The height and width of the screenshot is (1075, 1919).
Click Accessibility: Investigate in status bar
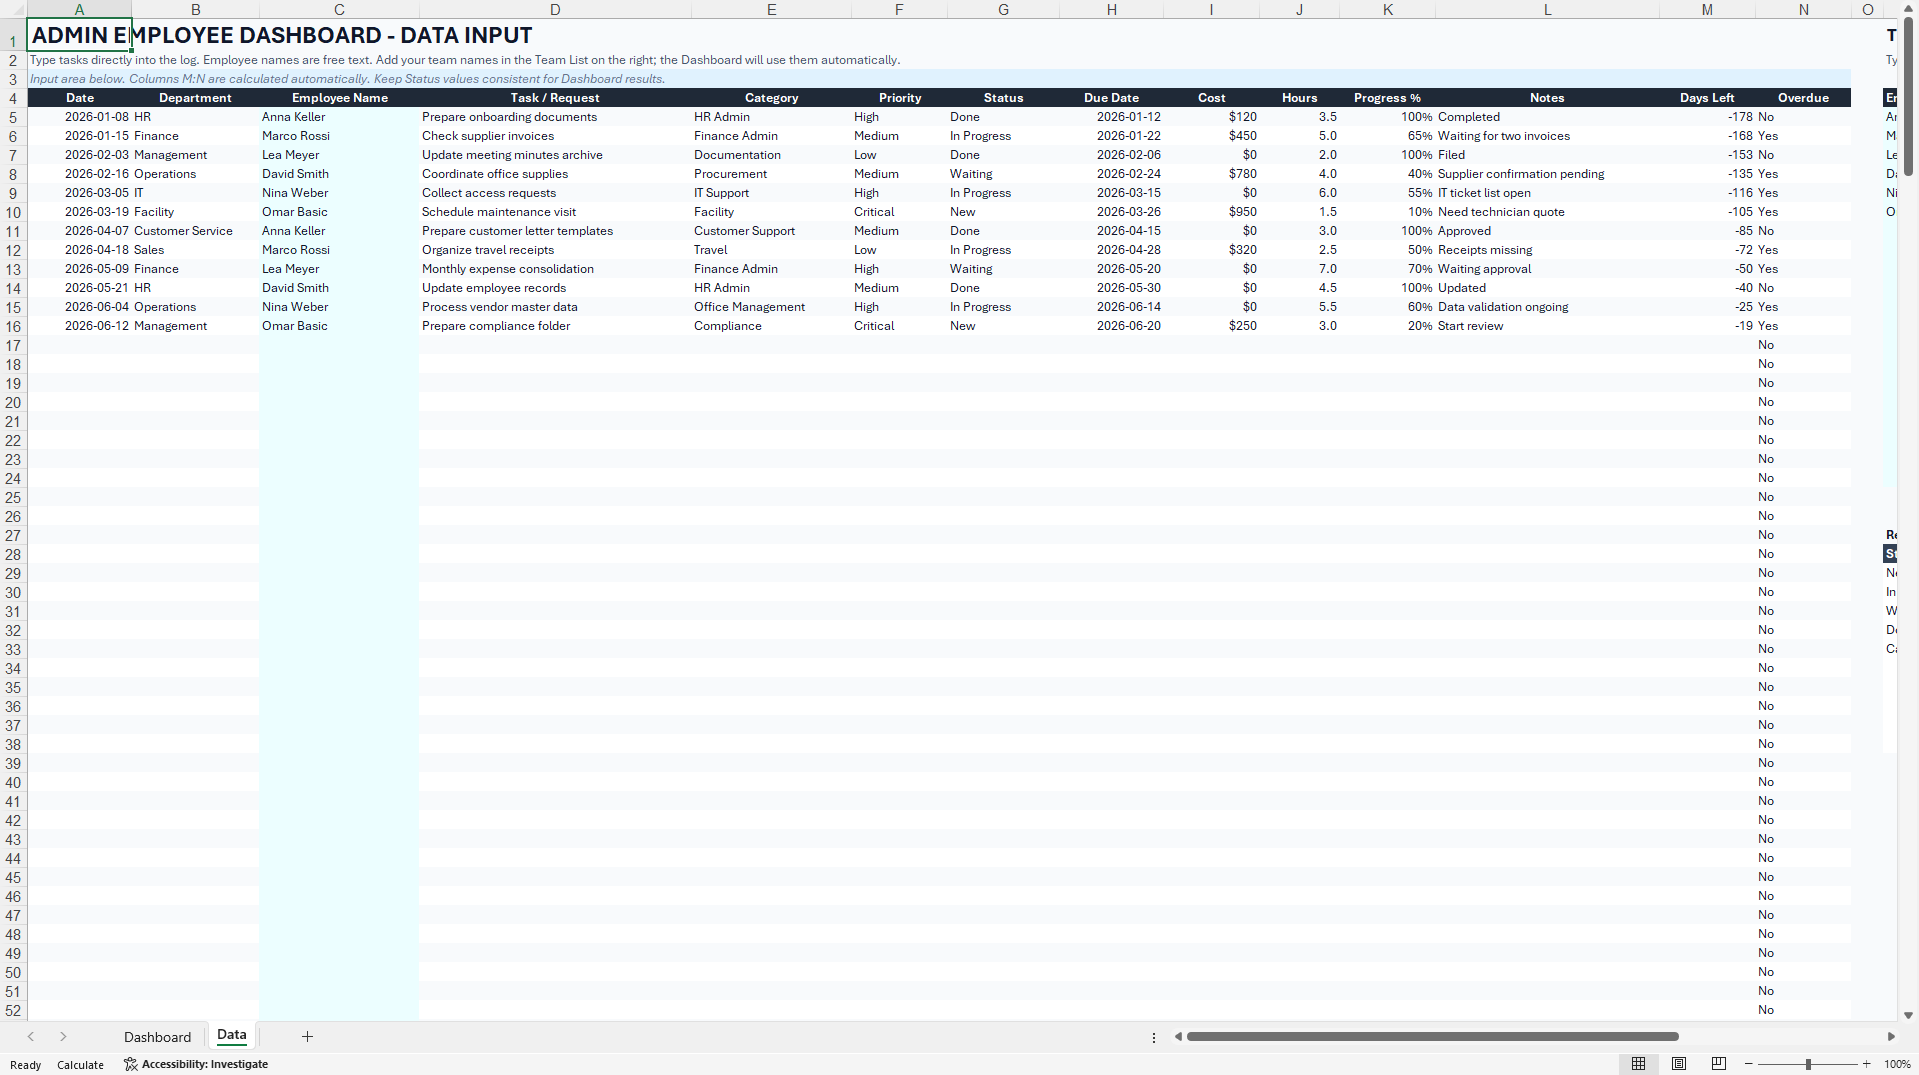[x=196, y=1064]
